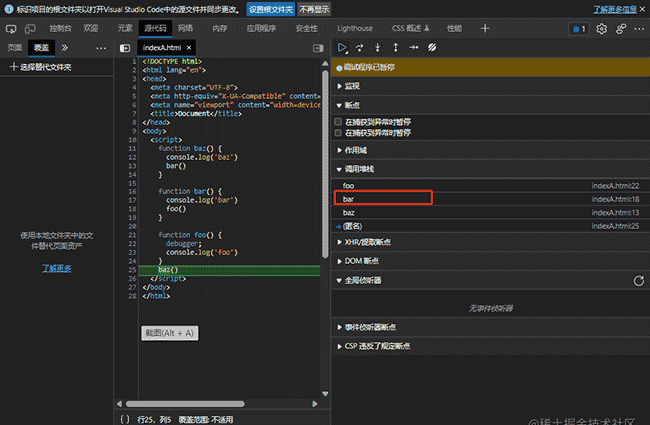The width and height of the screenshot is (650, 425).
Task: Click the right arrow of the horizontal scrollbar
Action: click(x=315, y=403)
